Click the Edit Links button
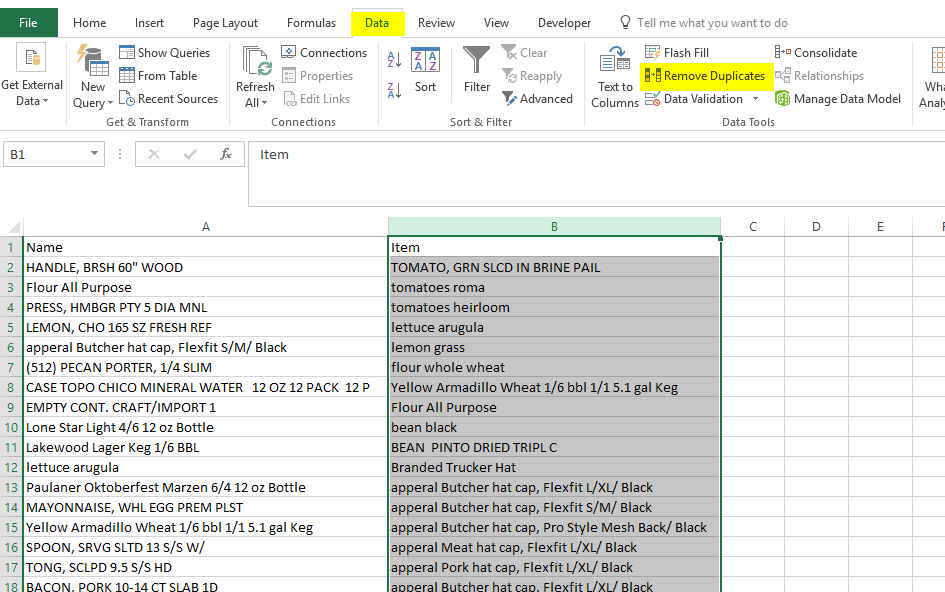This screenshot has height=592, width=945. 317,98
